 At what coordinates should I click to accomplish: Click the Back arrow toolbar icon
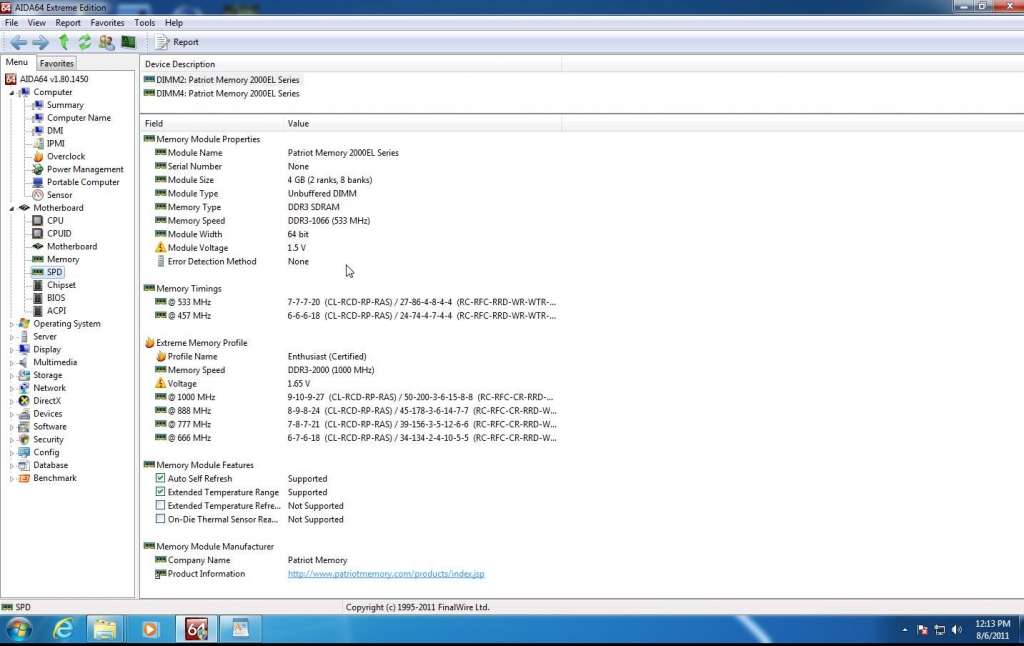coord(18,42)
